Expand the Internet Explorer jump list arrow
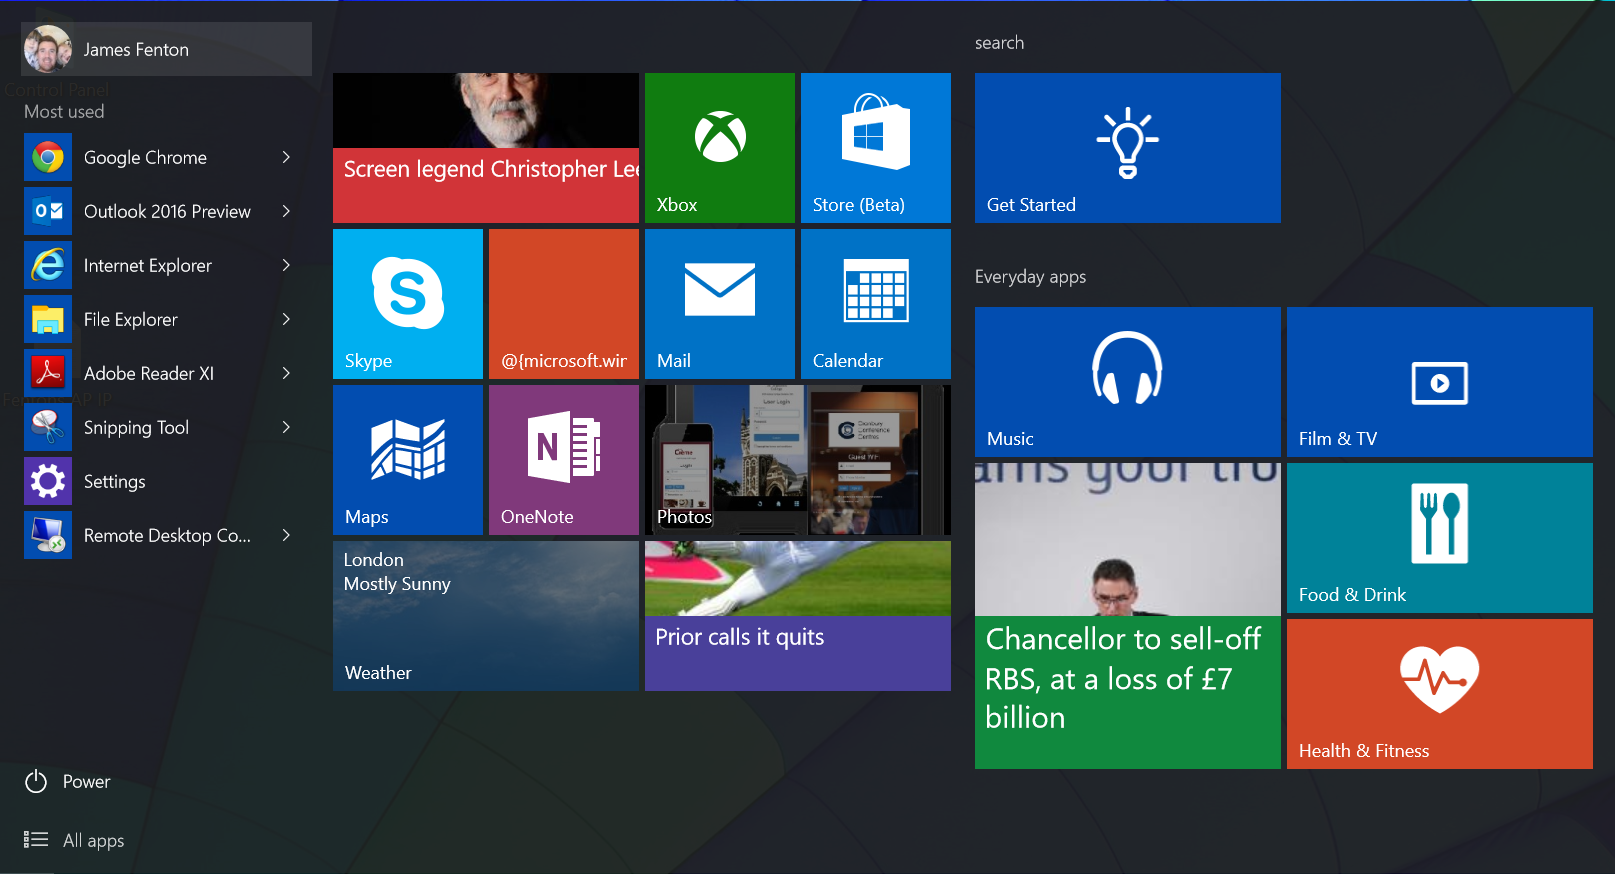The width and height of the screenshot is (1615, 874). click(x=286, y=265)
